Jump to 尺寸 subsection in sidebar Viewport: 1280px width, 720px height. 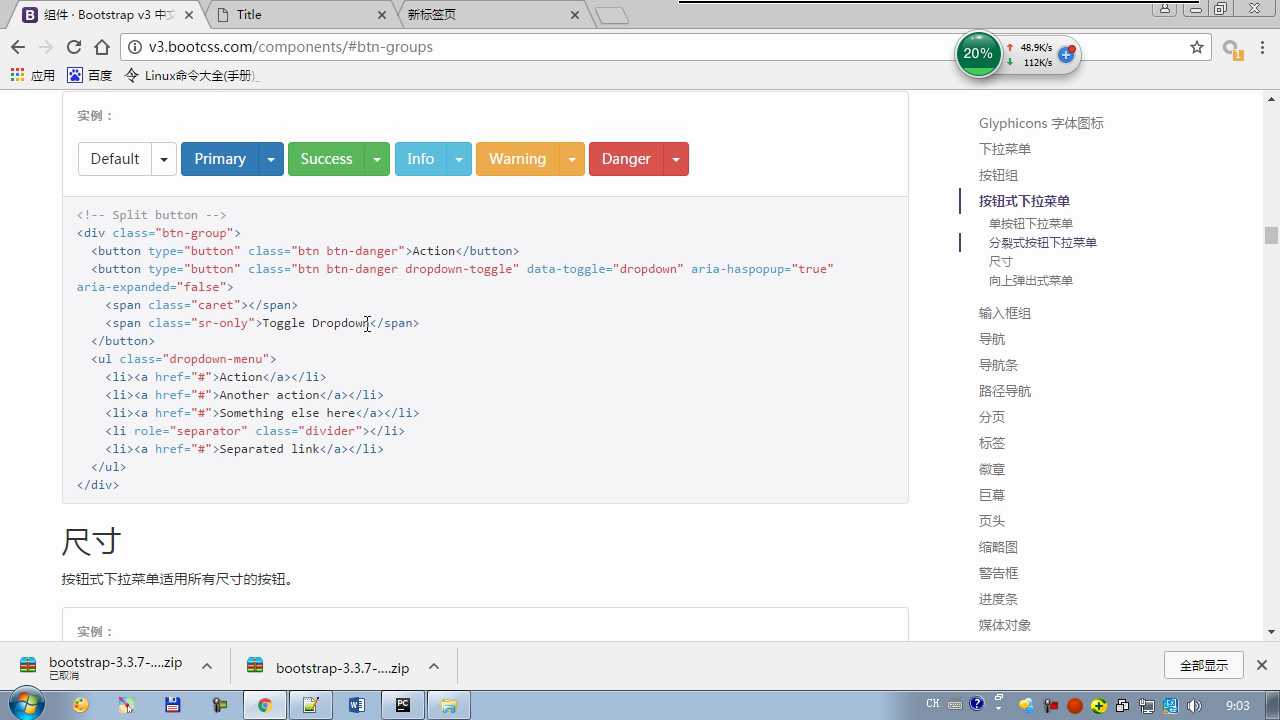[x=1001, y=262]
